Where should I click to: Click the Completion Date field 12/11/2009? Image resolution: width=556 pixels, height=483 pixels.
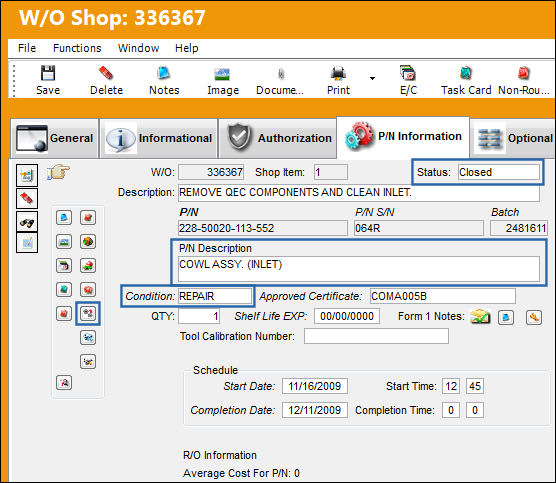coord(315,410)
